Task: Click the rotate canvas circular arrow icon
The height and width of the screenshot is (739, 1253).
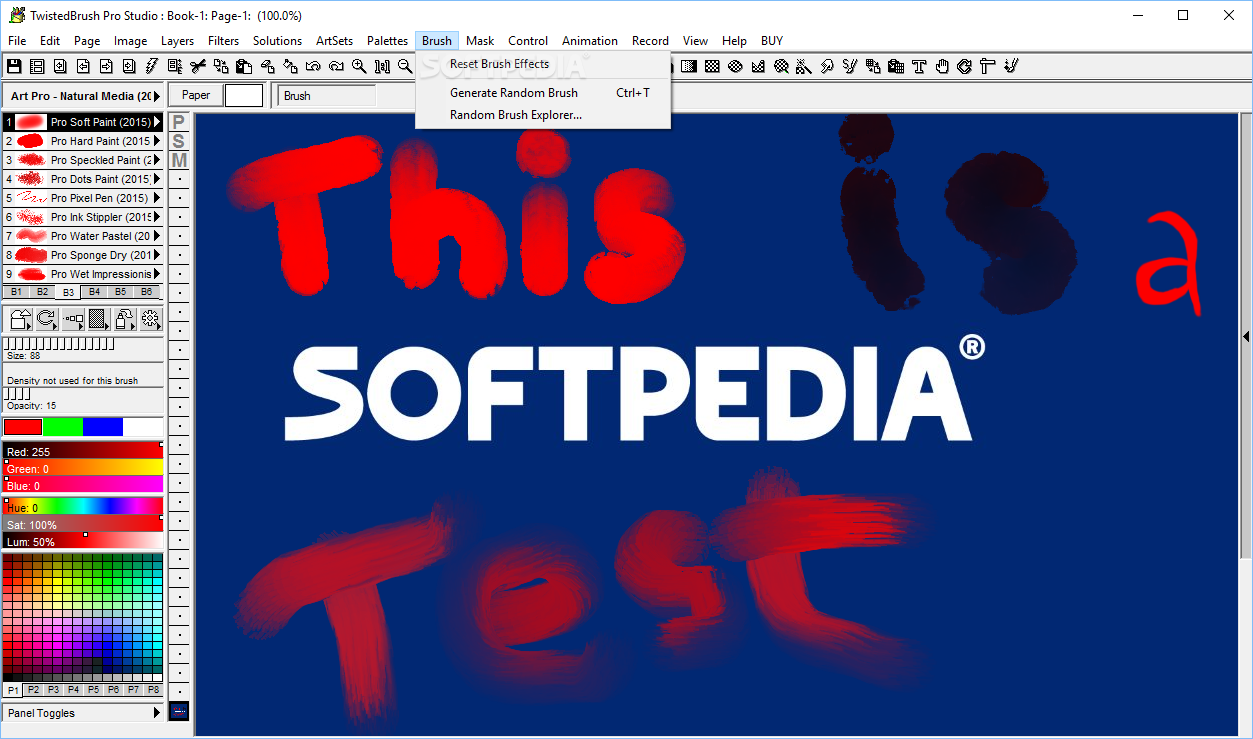Action: point(965,66)
